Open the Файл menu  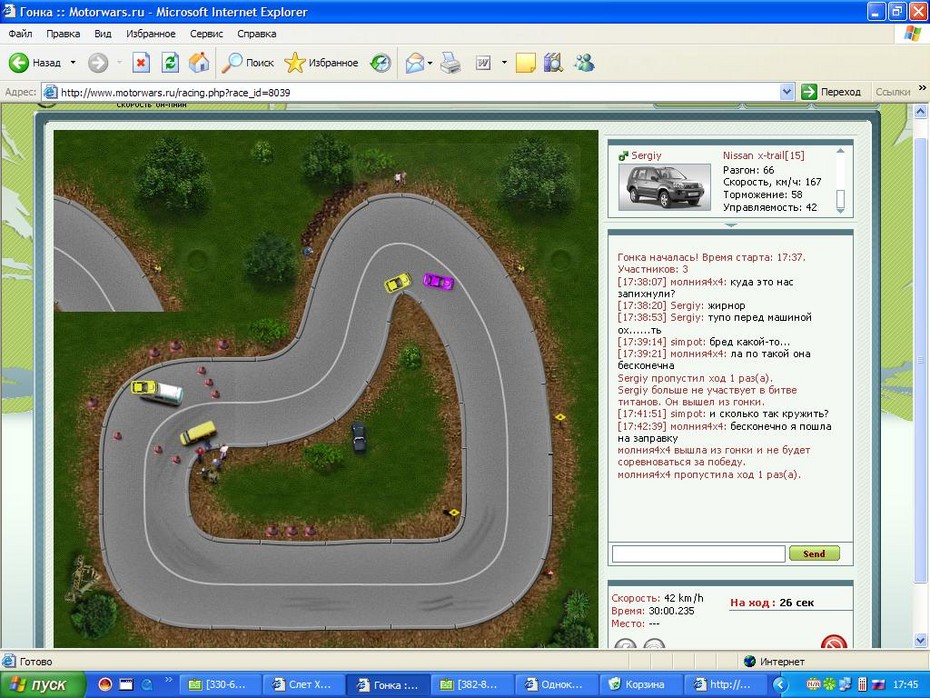tap(20, 34)
